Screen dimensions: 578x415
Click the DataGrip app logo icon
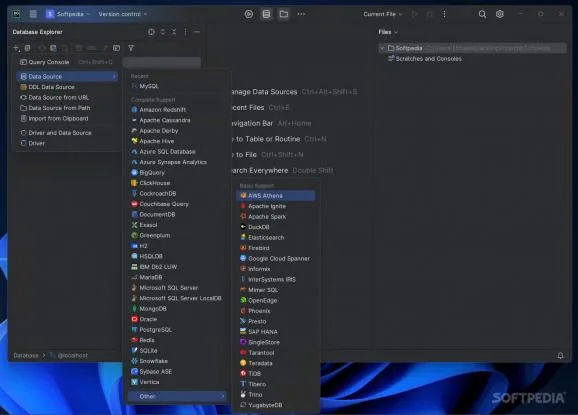point(17,14)
